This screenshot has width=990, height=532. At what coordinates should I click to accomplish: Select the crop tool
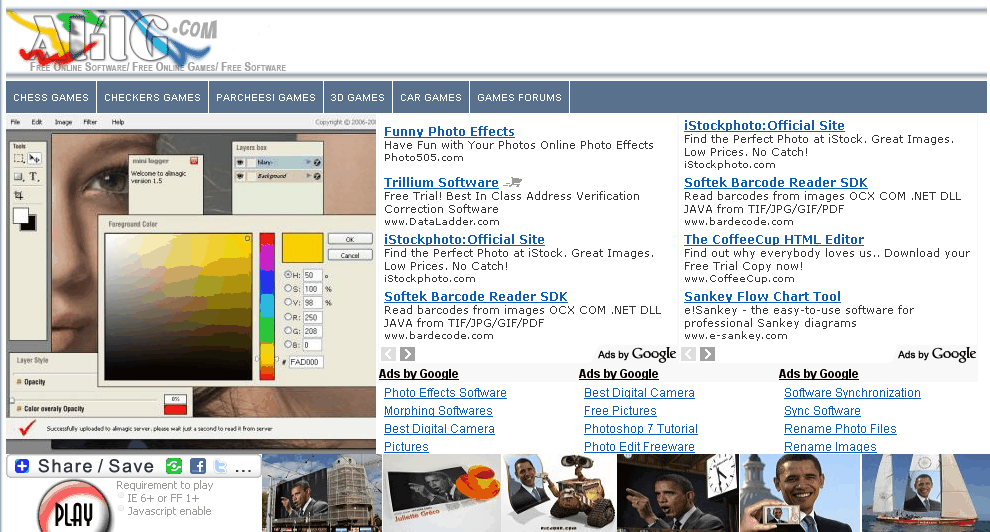[x=19, y=196]
